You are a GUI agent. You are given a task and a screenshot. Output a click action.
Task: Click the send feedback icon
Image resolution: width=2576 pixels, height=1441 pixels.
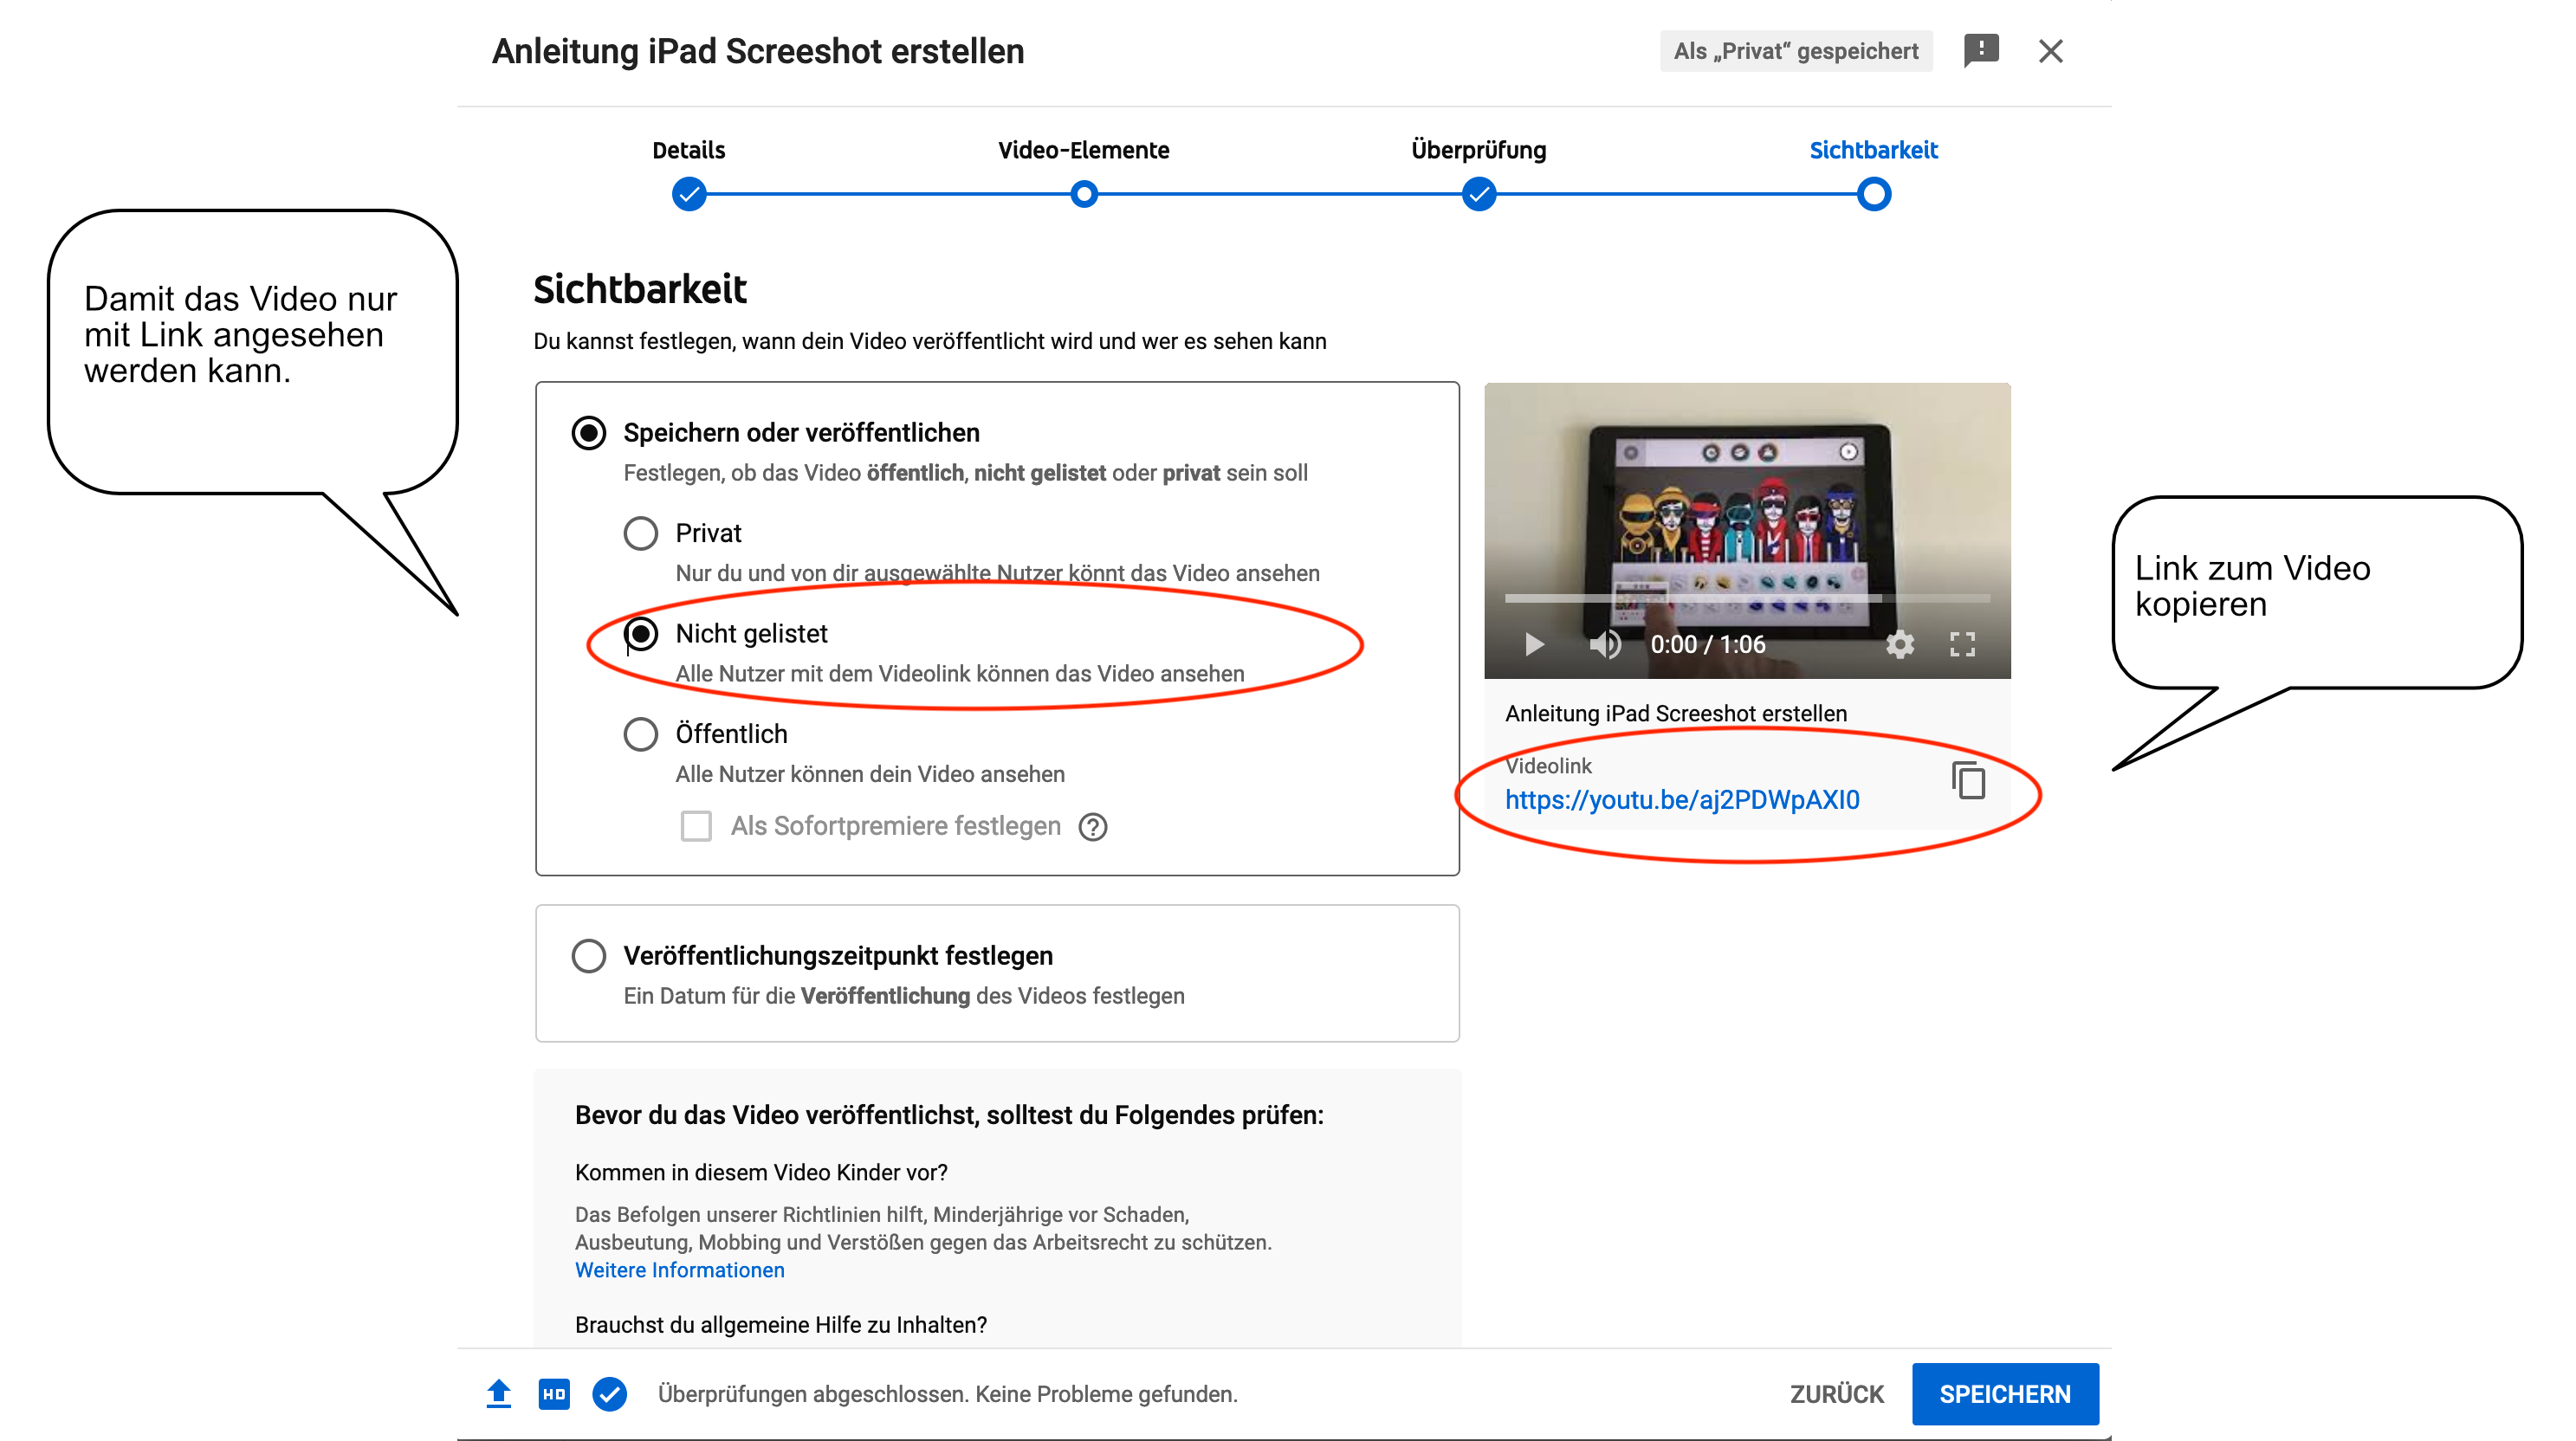coord(1980,50)
